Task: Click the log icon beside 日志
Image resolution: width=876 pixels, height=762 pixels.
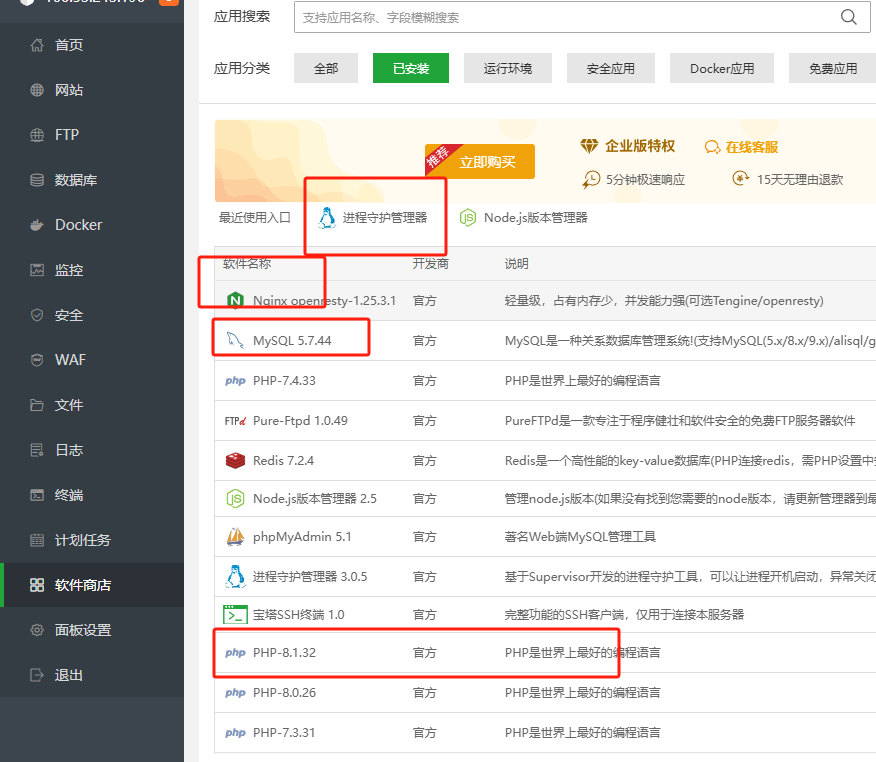Action: pos(37,450)
